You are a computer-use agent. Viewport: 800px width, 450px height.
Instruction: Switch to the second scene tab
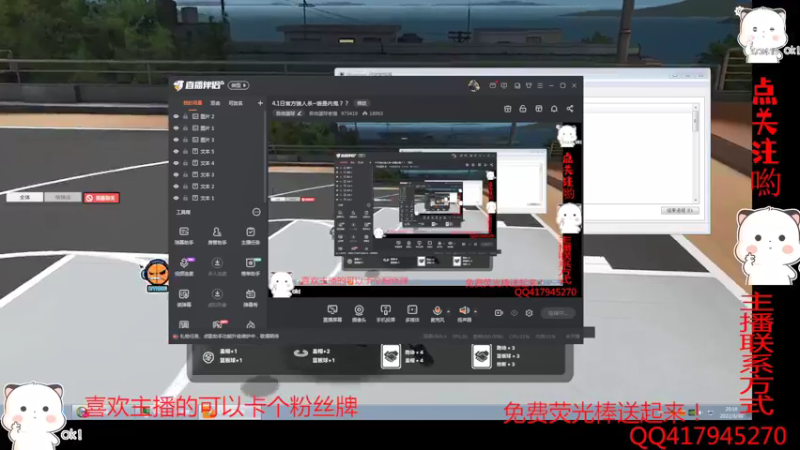pos(215,103)
